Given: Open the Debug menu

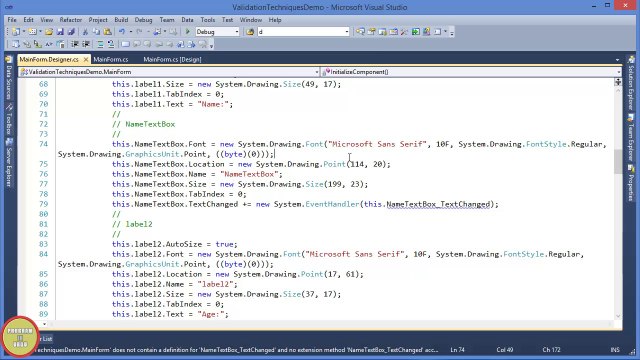Looking at the screenshot, I should [143, 20].
